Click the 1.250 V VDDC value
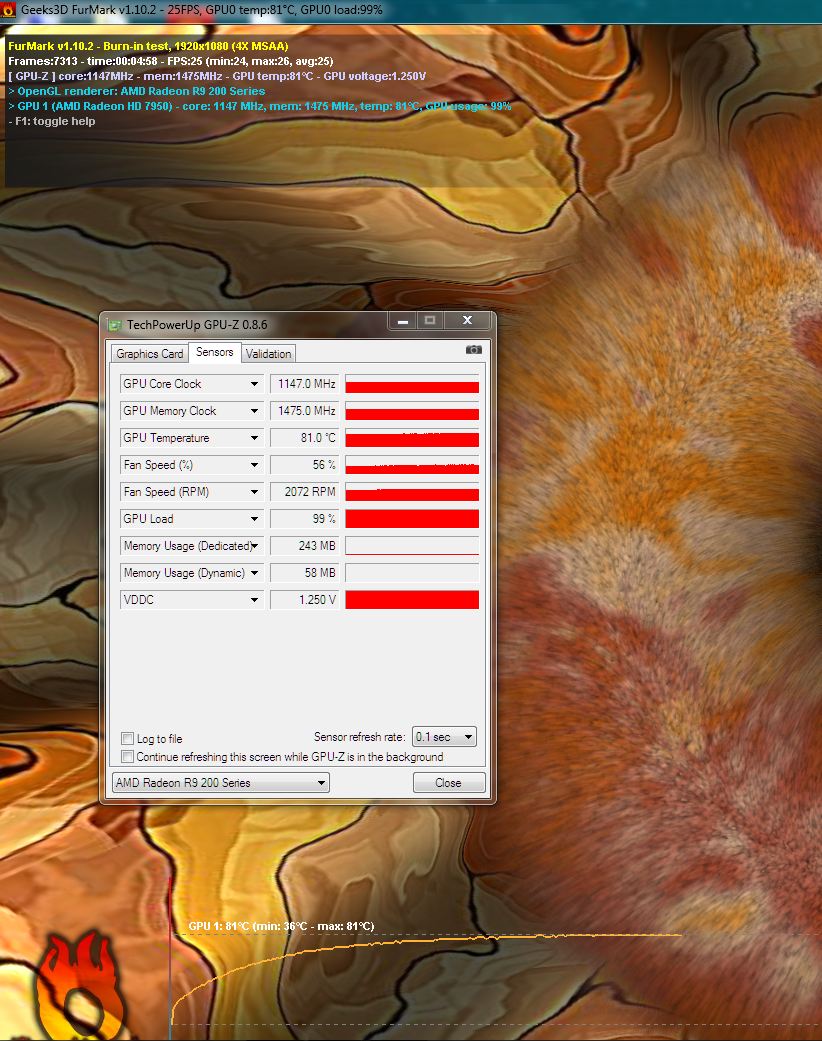 click(305, 600)
